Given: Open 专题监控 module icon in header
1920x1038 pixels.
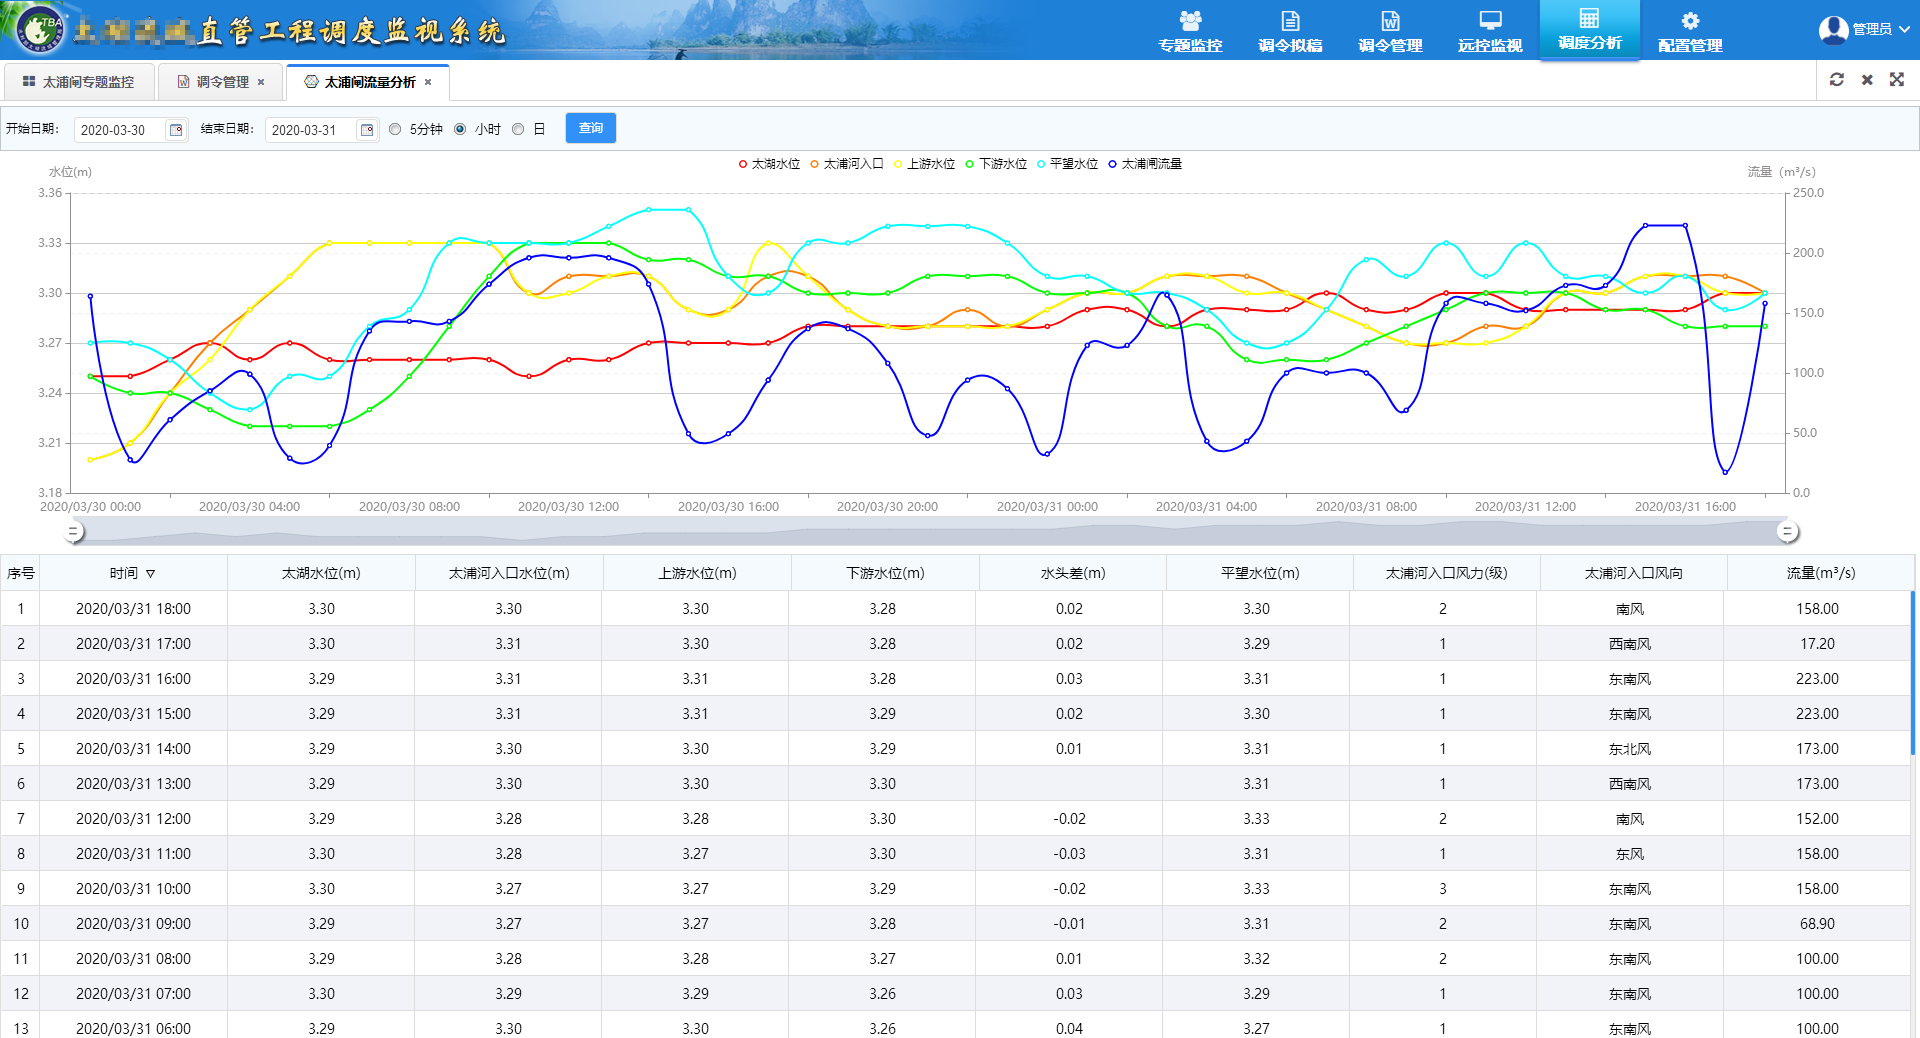Looking at the screenshot, I should coord(1190,22).
